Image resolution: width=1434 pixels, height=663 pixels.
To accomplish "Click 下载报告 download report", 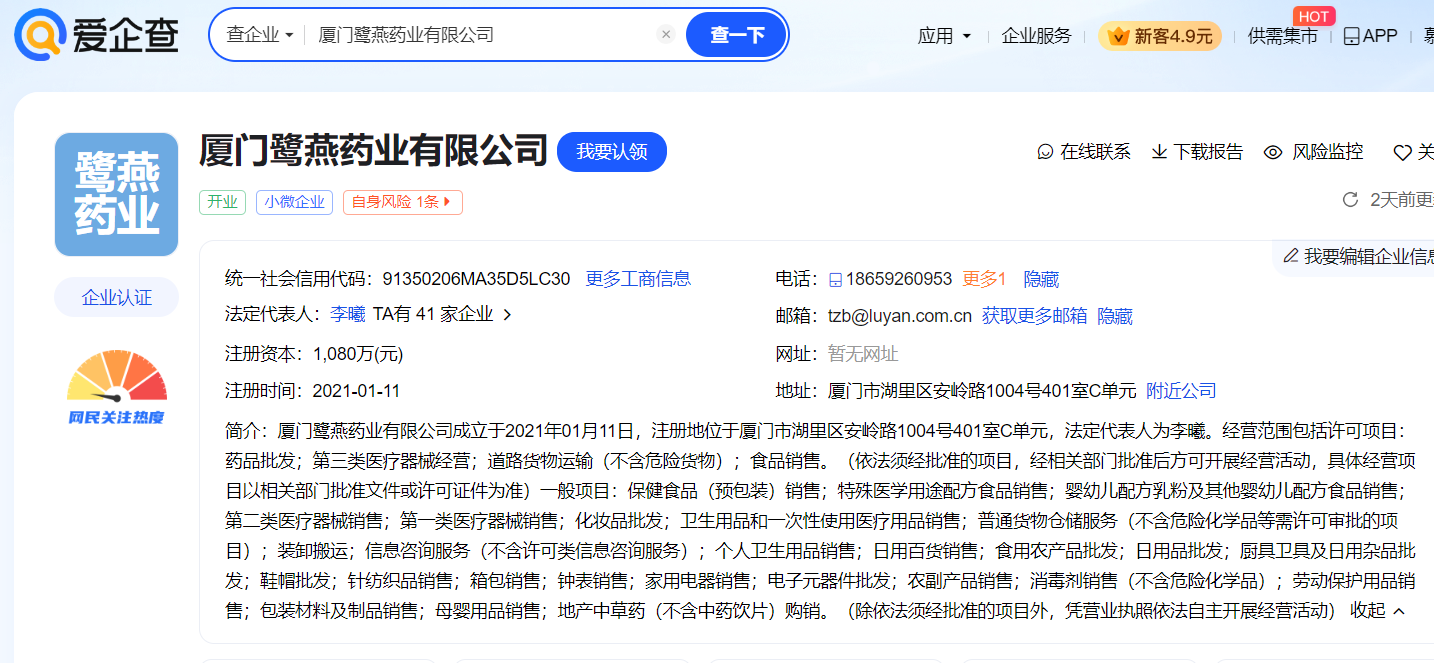I will (1197, 152).
